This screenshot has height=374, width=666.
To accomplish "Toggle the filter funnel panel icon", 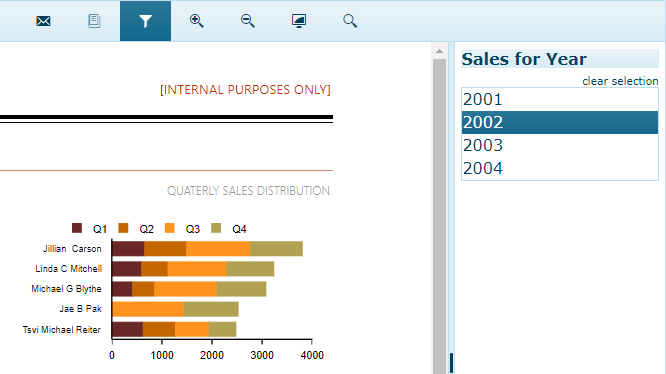I will 145,21.
